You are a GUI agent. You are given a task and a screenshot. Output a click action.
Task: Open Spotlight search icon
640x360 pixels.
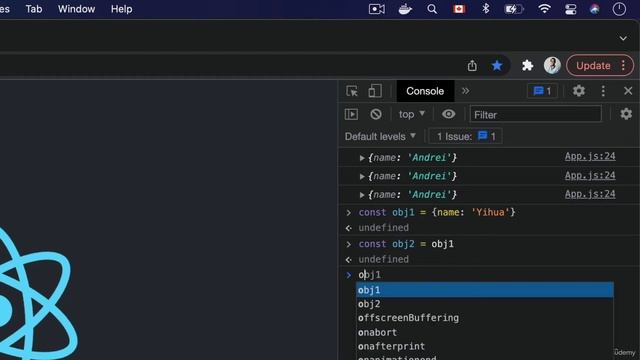click(432, 9)
